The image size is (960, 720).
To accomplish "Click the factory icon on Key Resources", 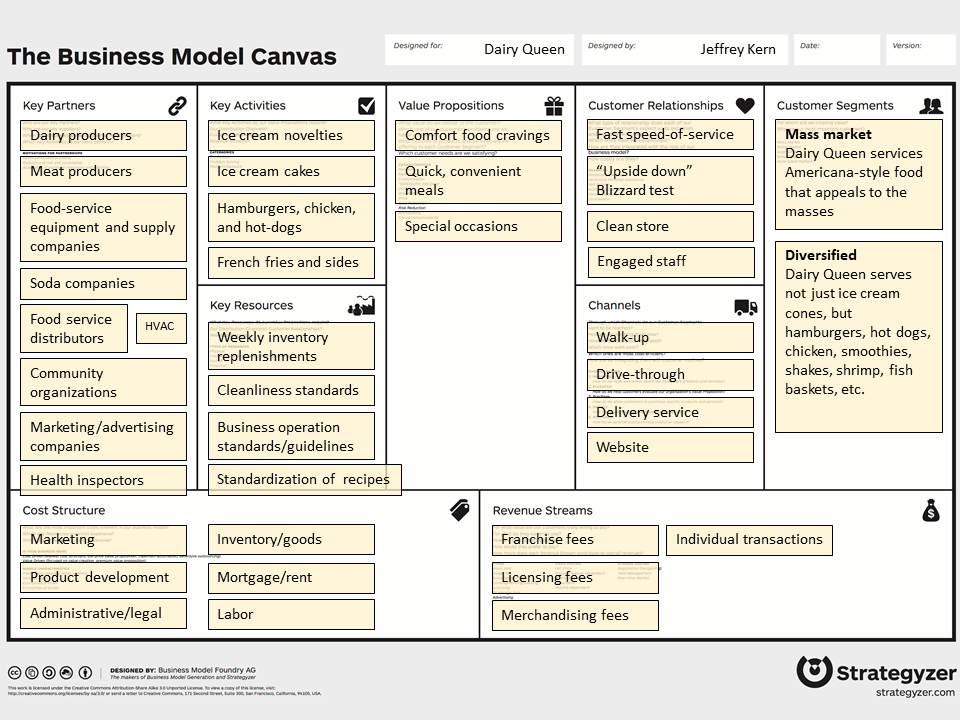I will 360,303.
